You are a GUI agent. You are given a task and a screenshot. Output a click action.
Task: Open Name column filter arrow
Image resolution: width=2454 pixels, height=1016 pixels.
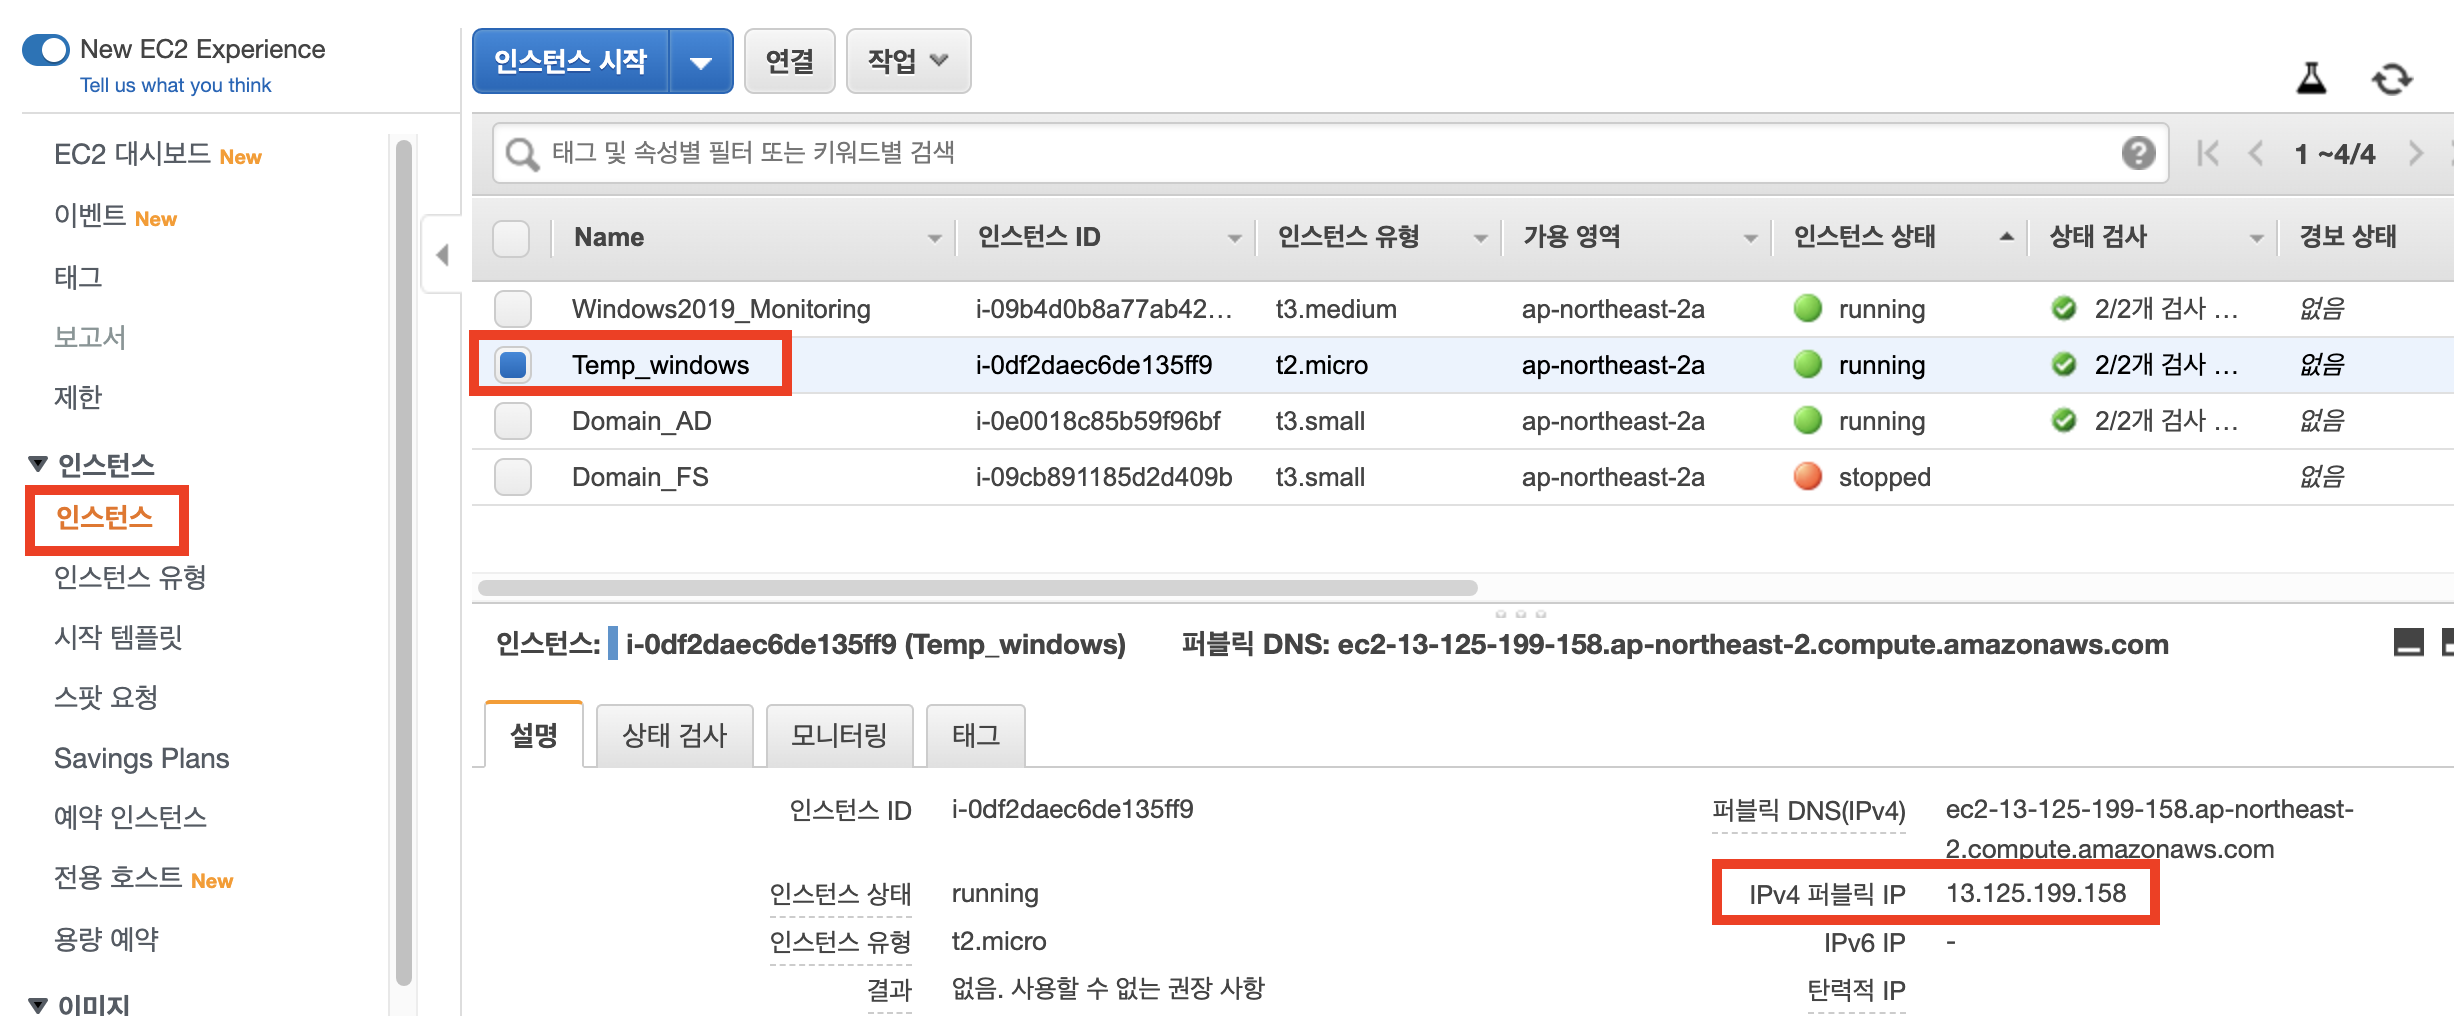tap(934, 238)
